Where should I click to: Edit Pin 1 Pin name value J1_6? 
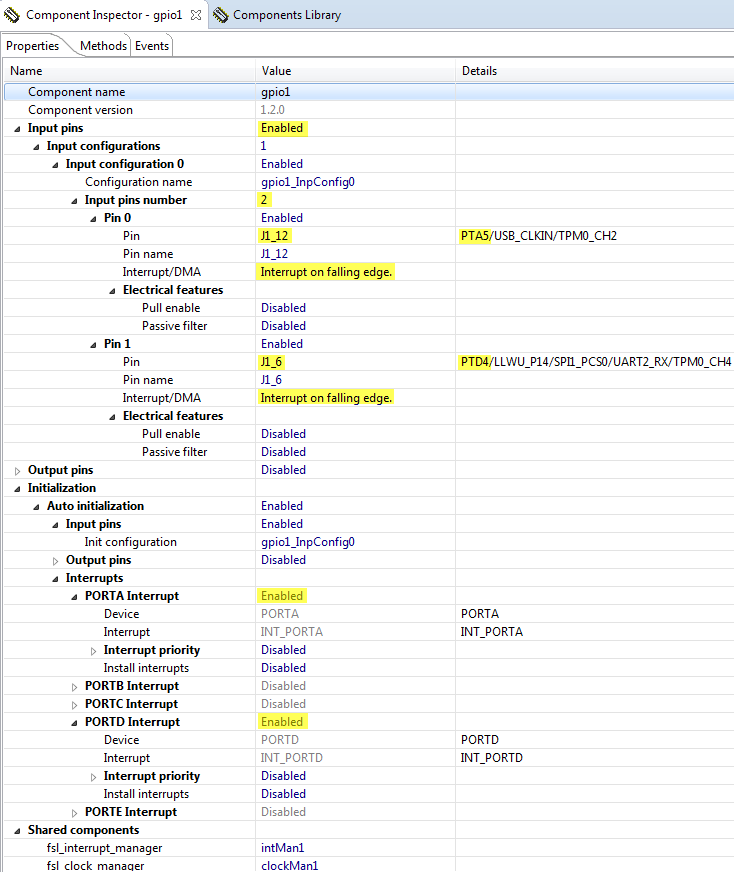271,380
